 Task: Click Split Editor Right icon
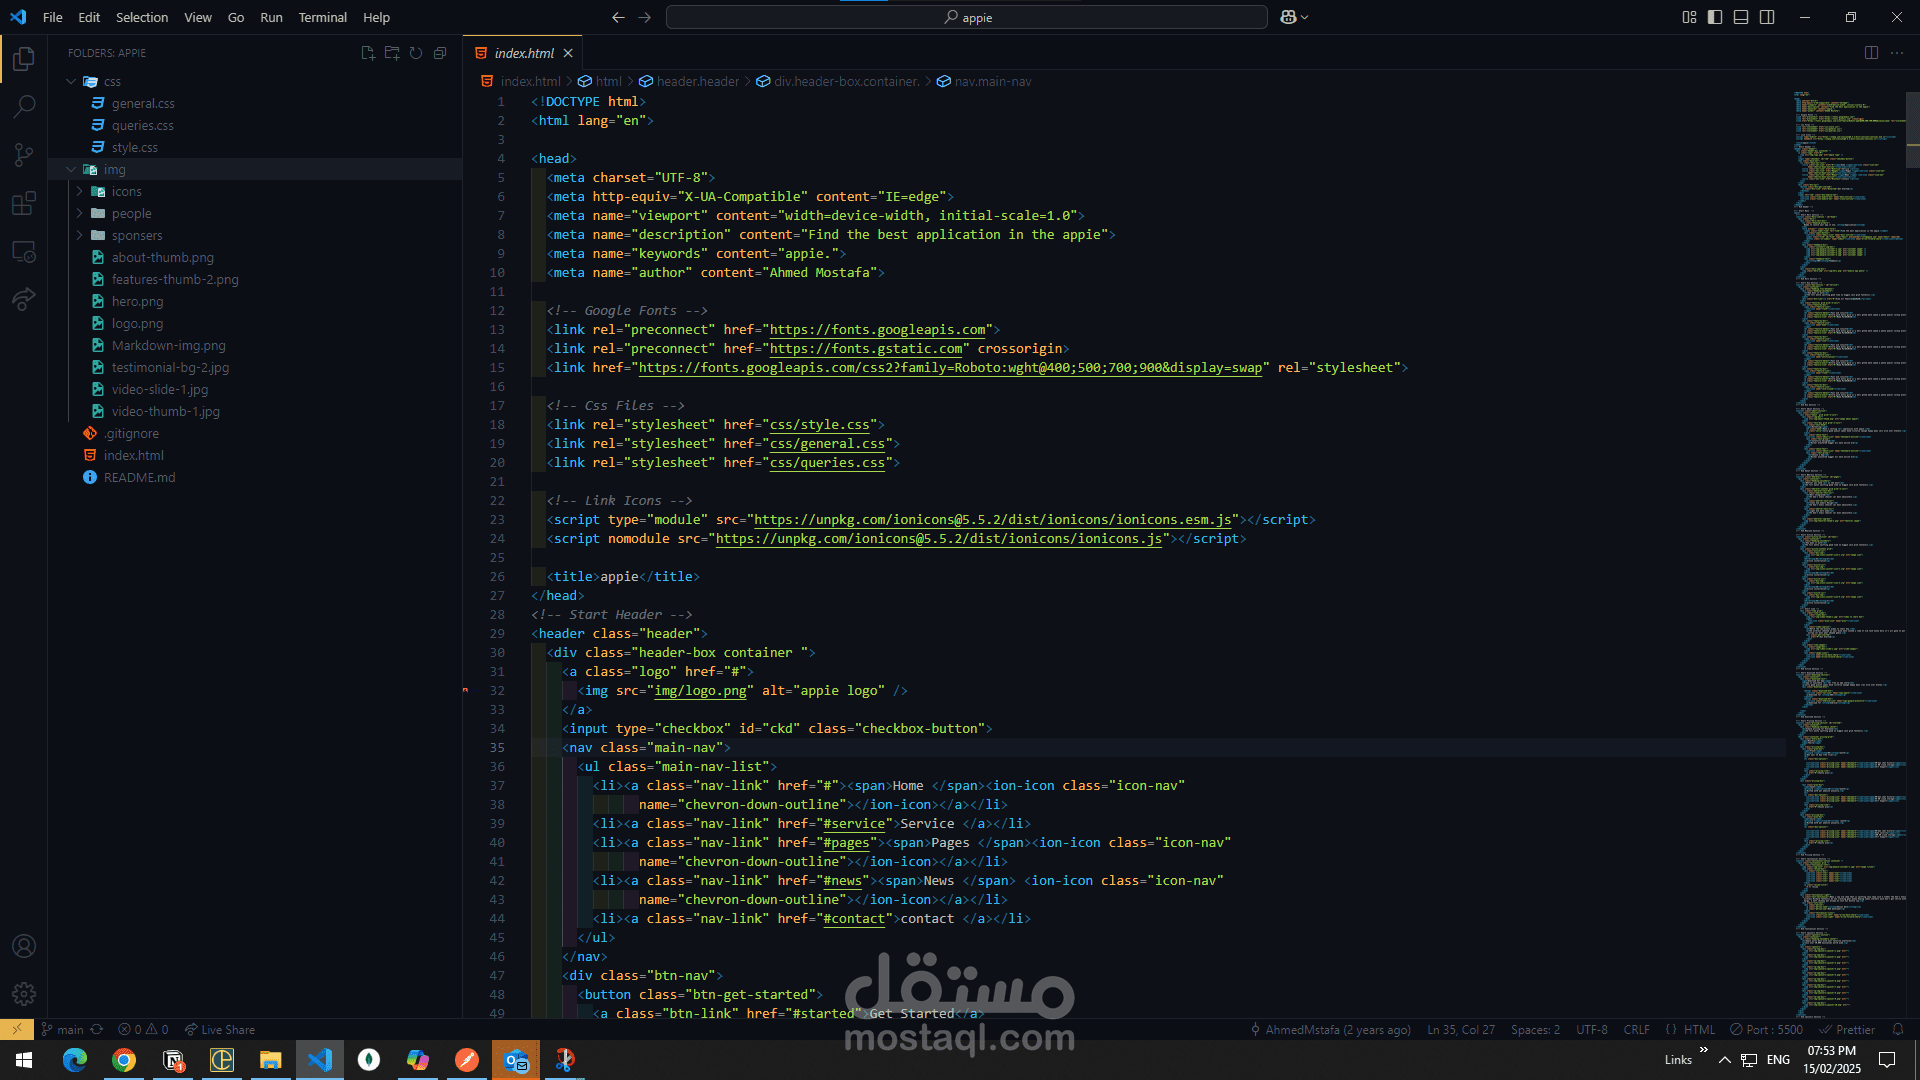pyautogui.click(x=1871, y=53)
